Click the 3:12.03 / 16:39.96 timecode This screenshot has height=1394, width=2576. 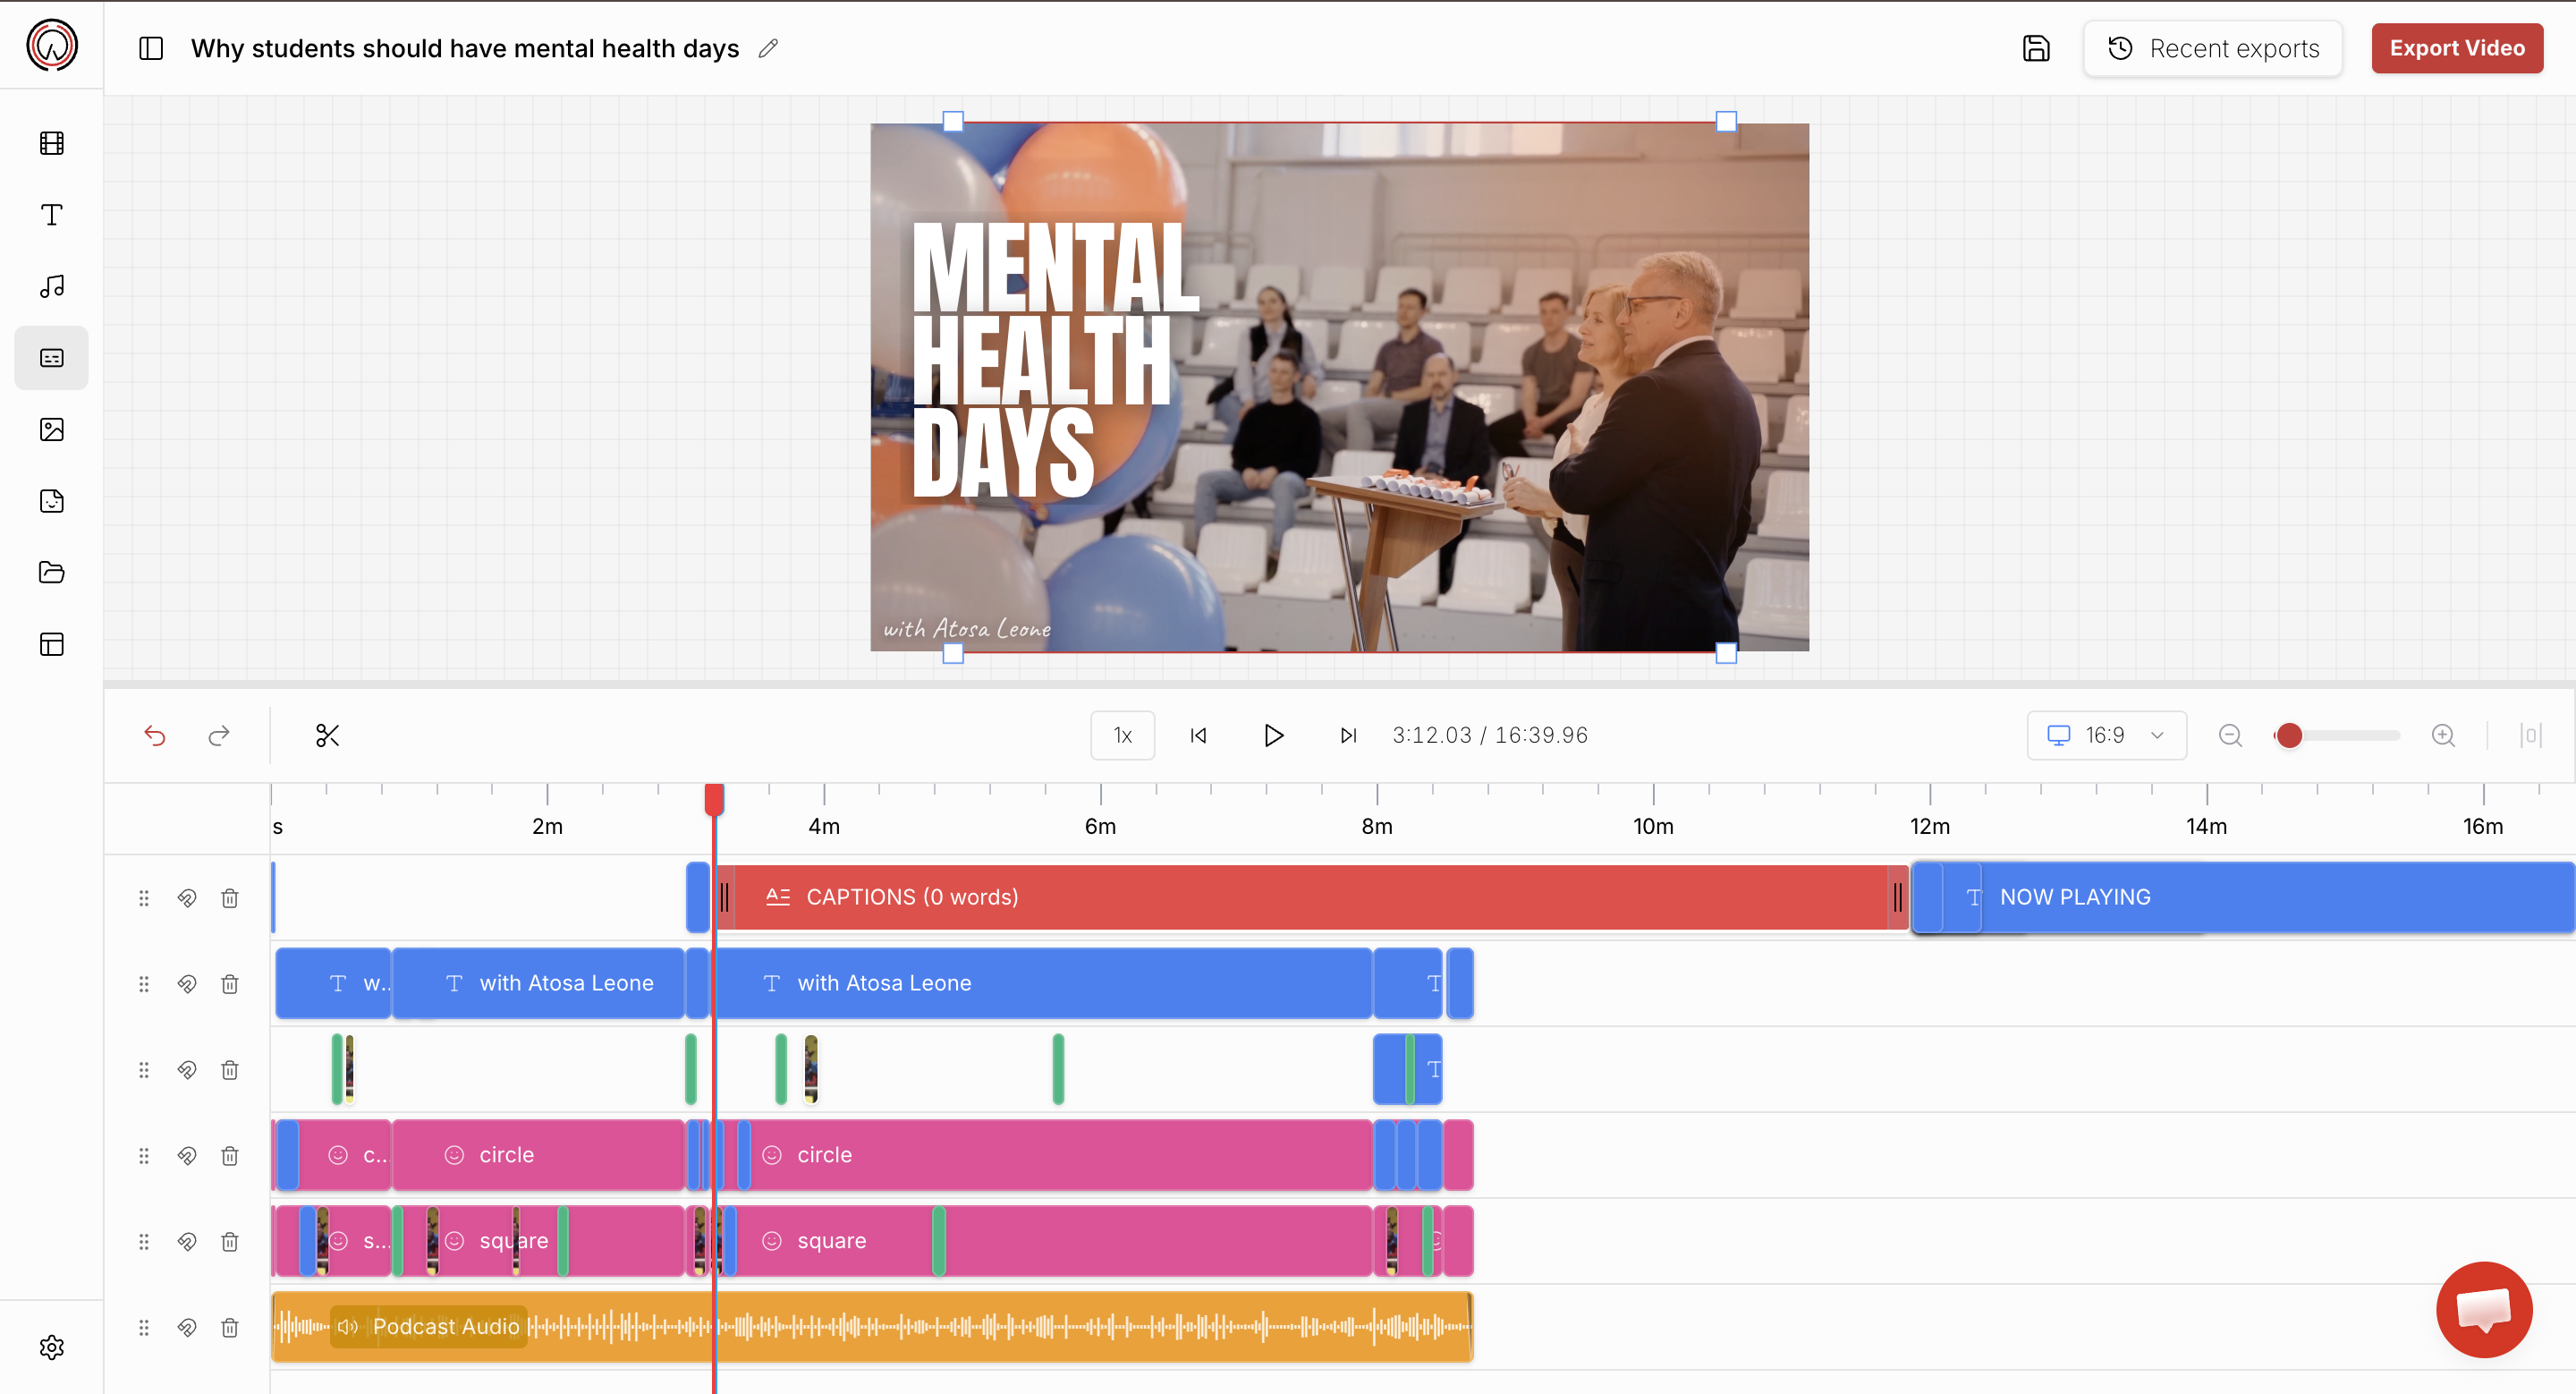(x=1490, y=736)
